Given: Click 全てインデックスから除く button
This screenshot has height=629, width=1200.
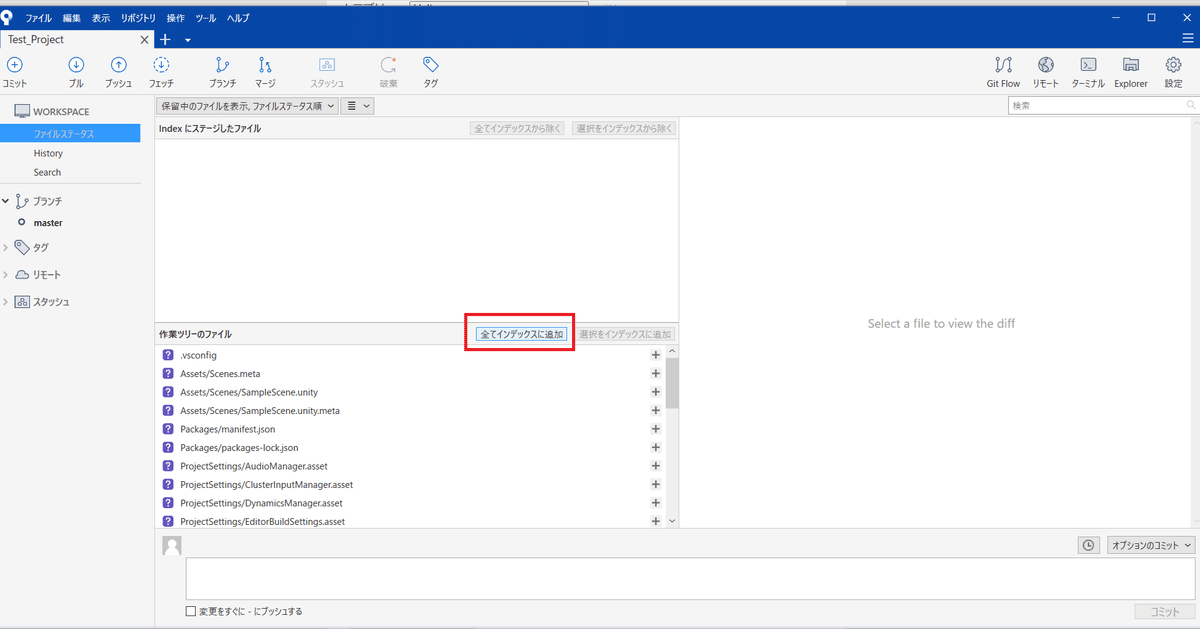Looking at the screenshot, I should [x=517, y=128].
